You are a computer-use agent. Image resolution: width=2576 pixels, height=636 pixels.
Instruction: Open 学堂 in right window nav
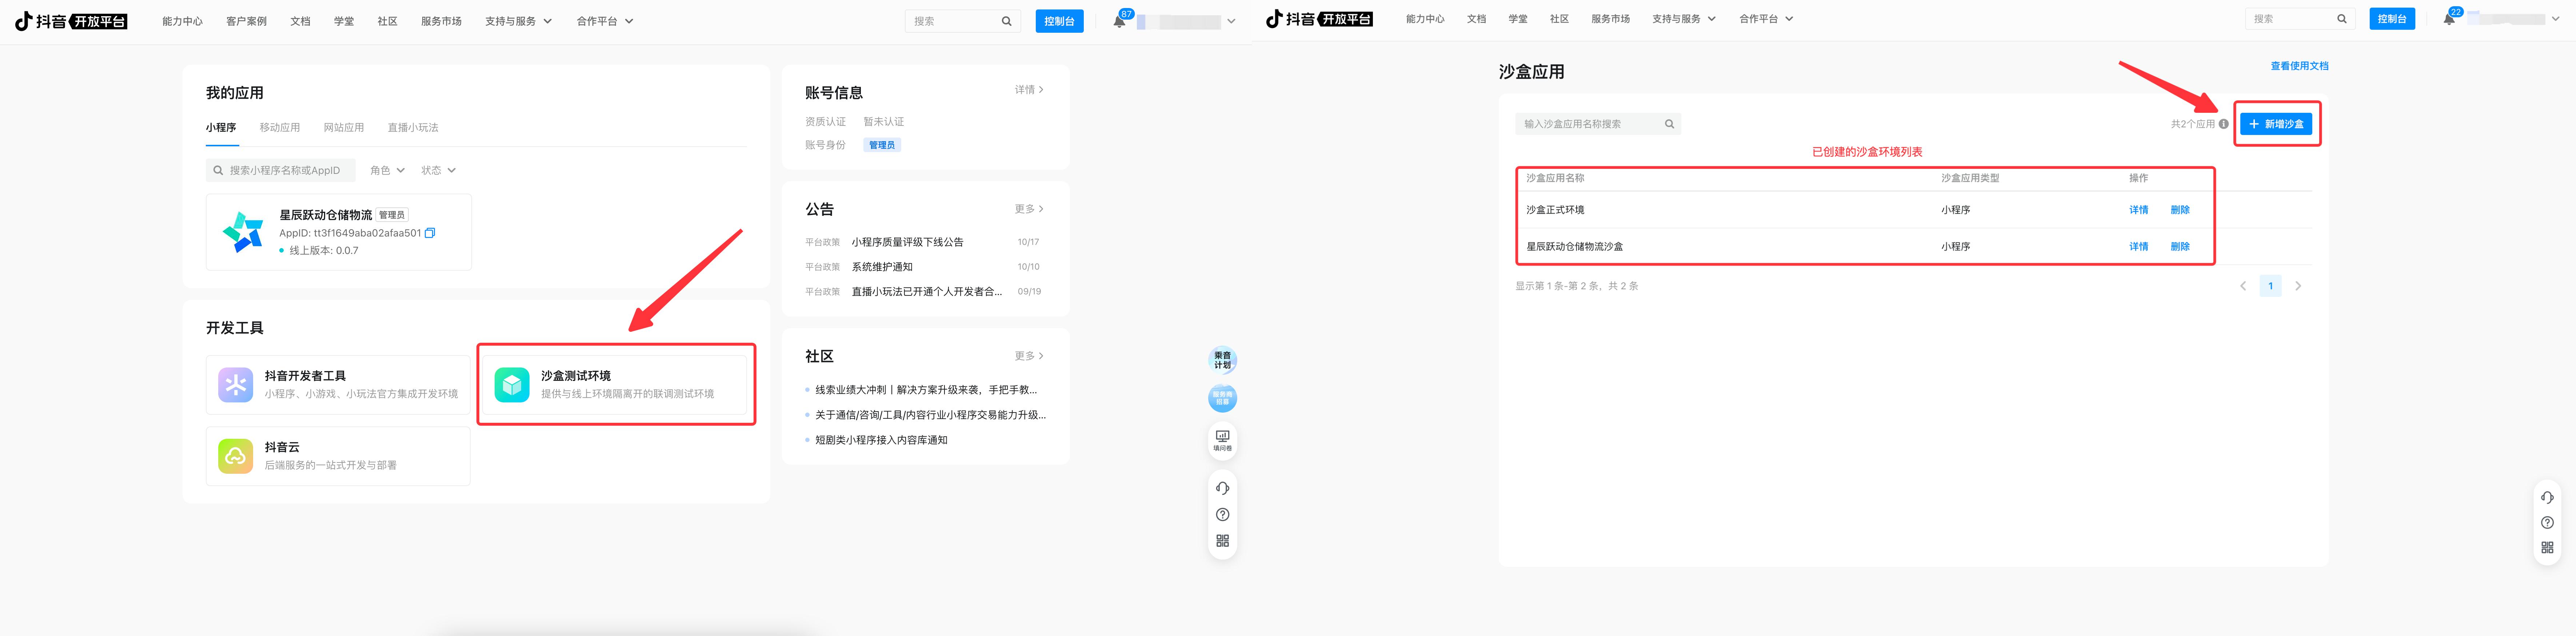tap(1518, 19)
